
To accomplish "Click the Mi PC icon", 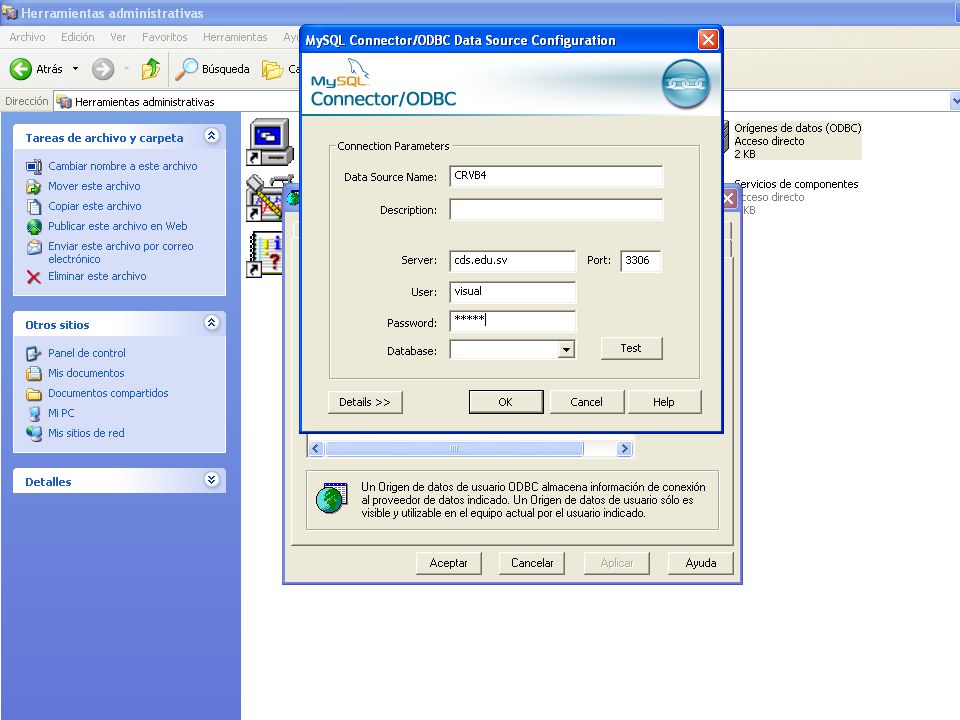I will point(34,414).
